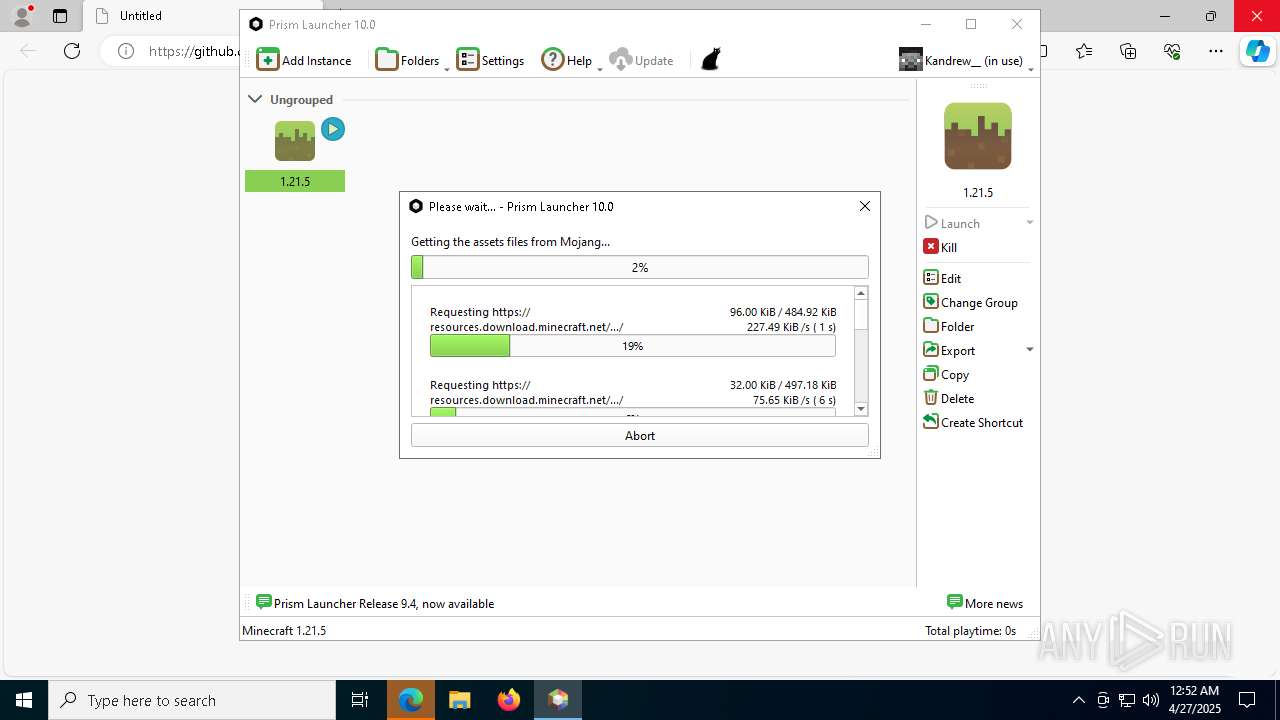Open the Help toolbar menu

point(567,60)
